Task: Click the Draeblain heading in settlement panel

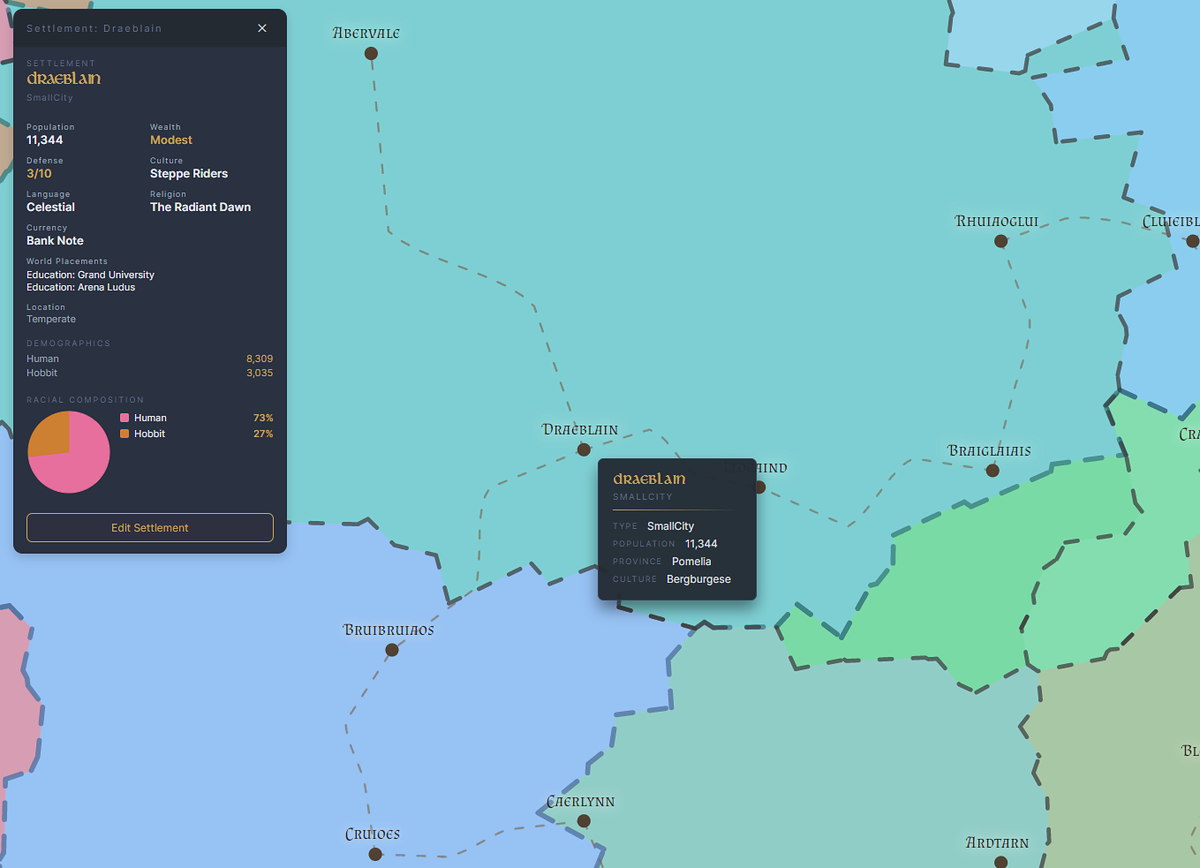Action: tap(64, 78)
